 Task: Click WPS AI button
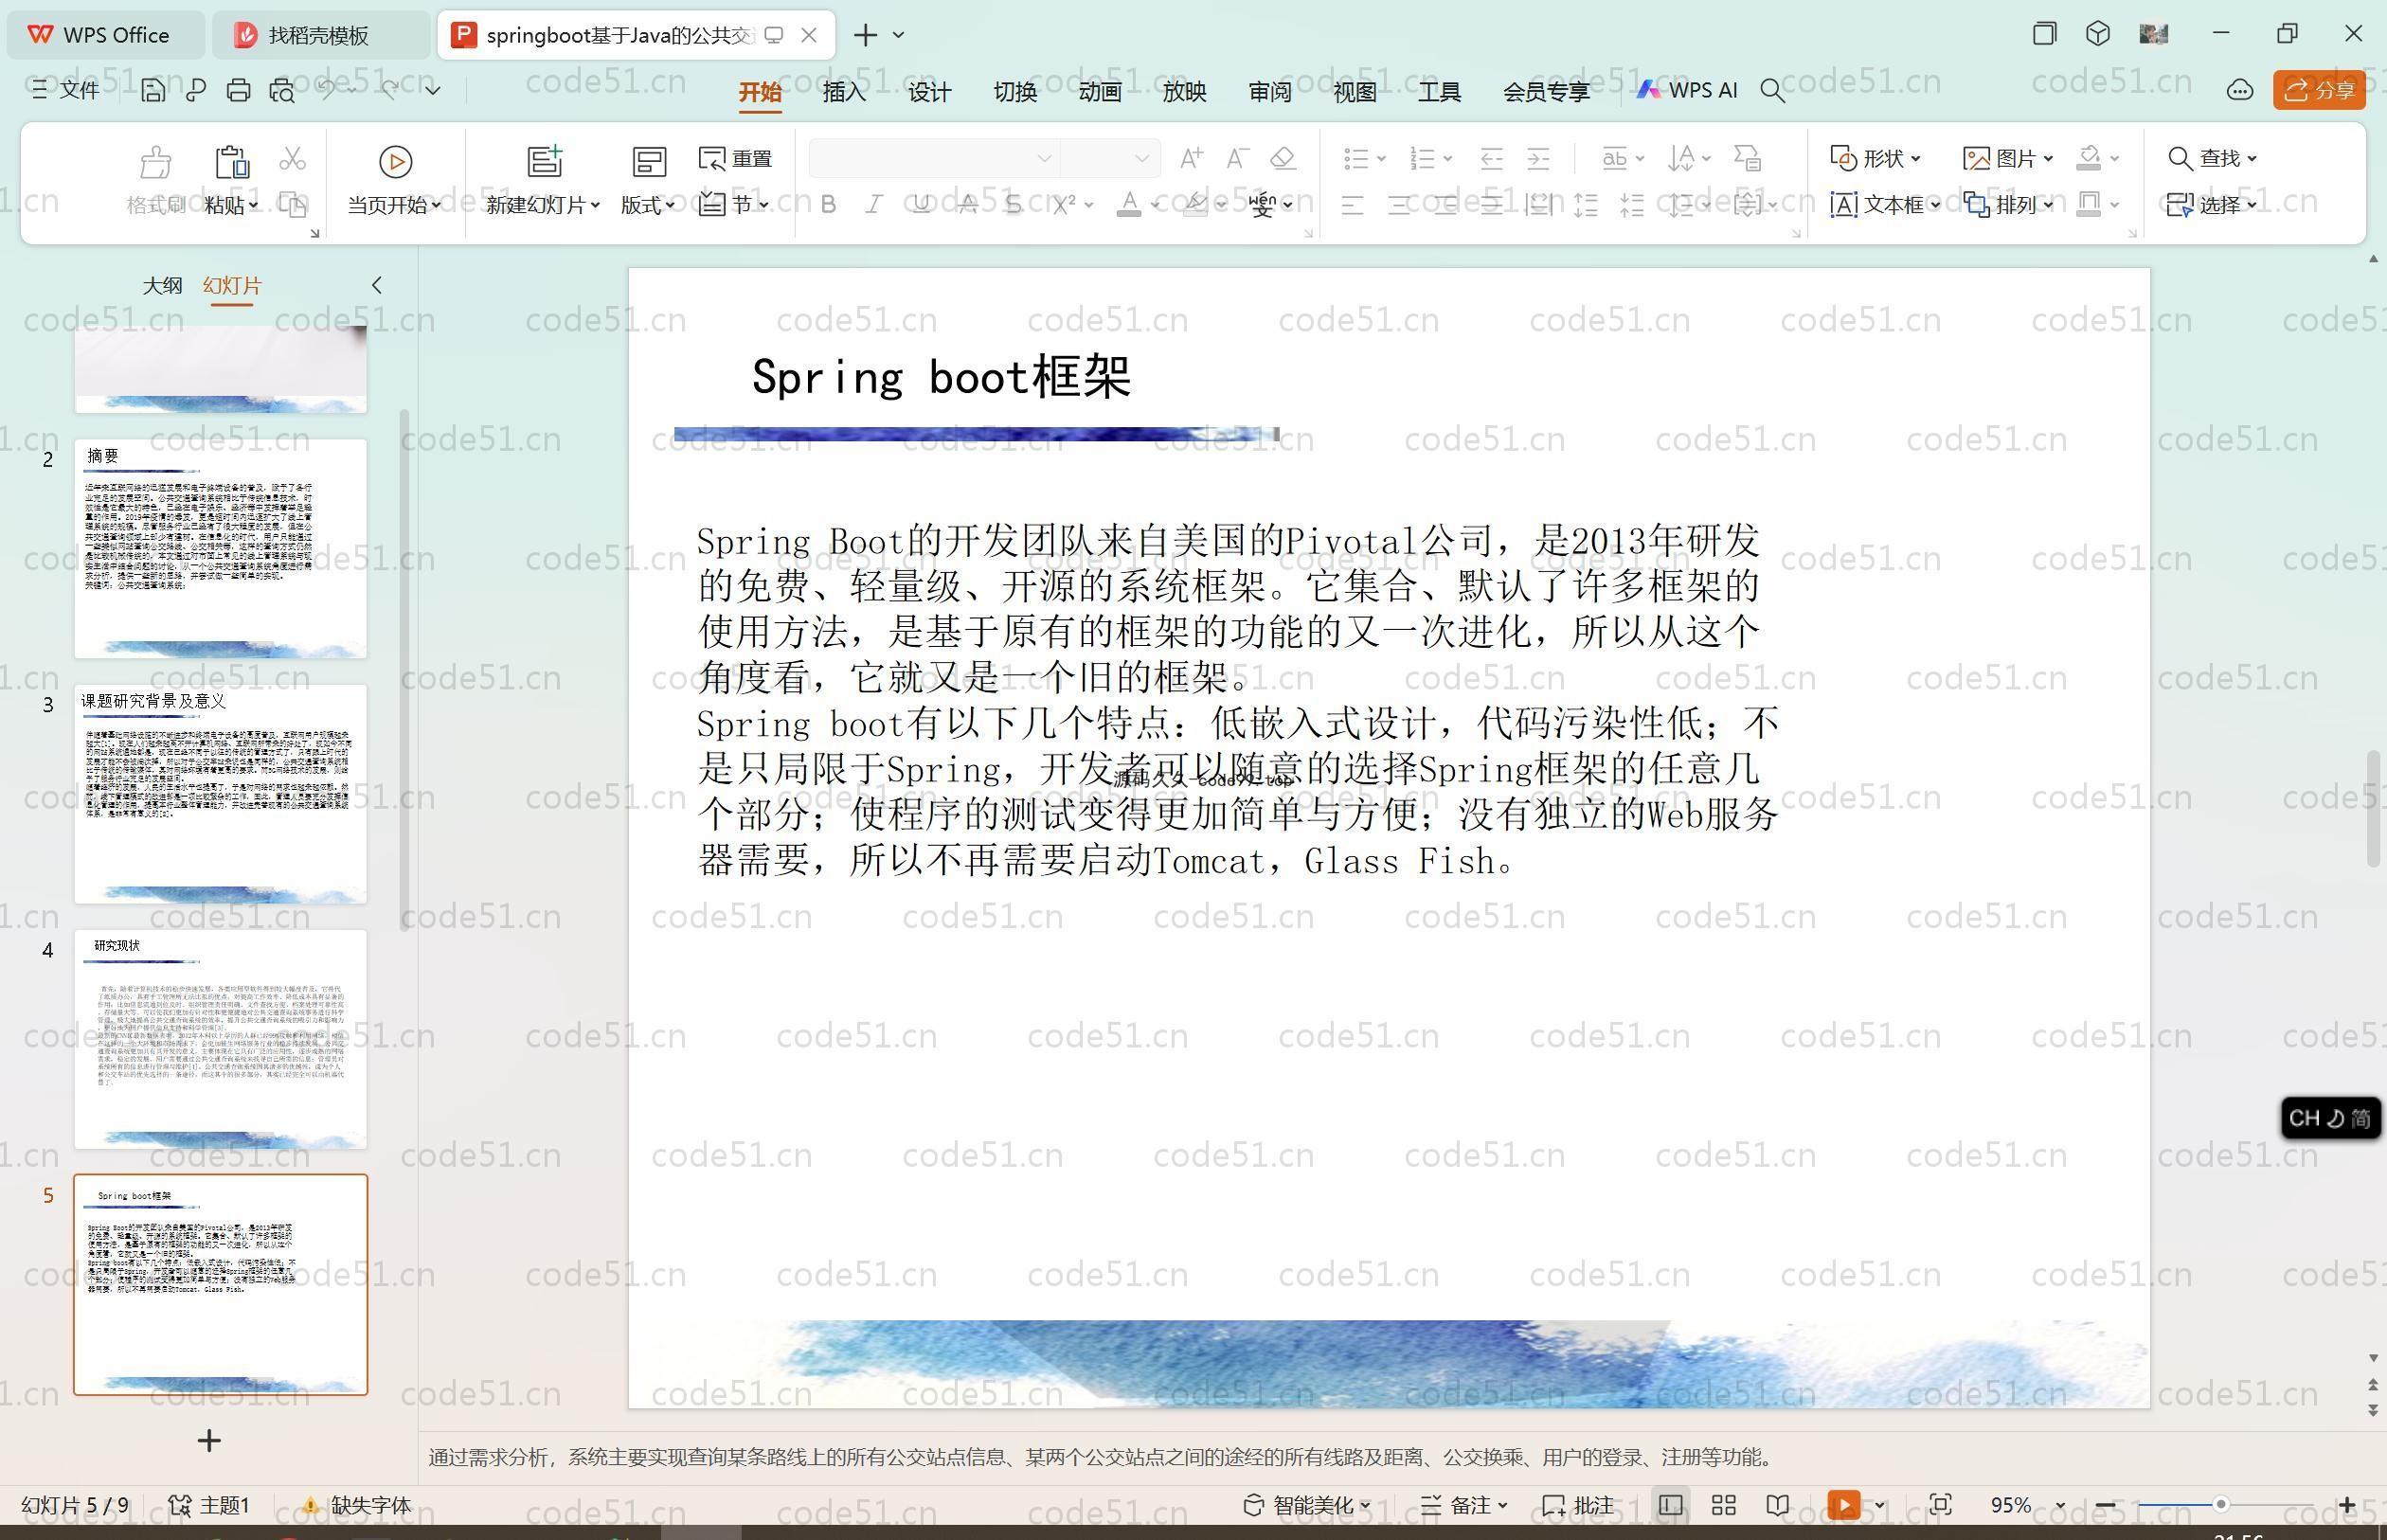1687,90
